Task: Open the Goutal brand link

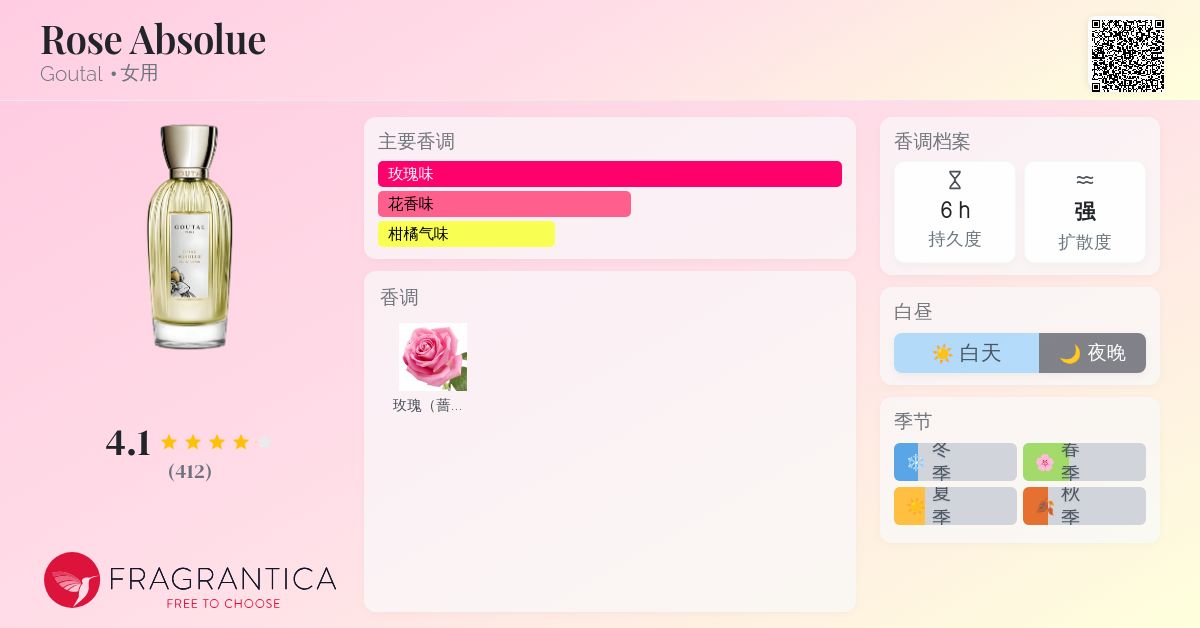Action: coord(71,74)
